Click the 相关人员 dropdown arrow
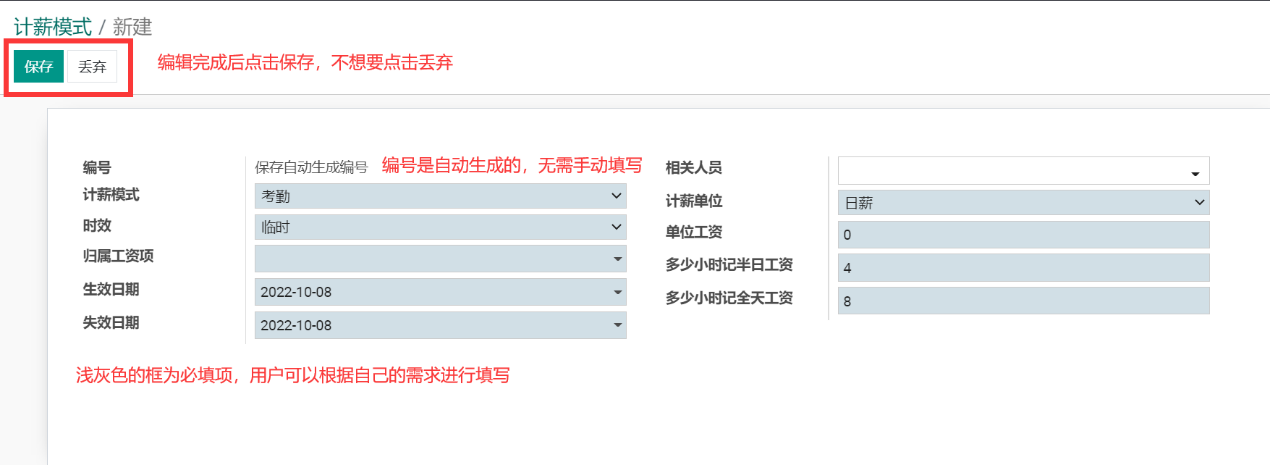 point(1195,173)
